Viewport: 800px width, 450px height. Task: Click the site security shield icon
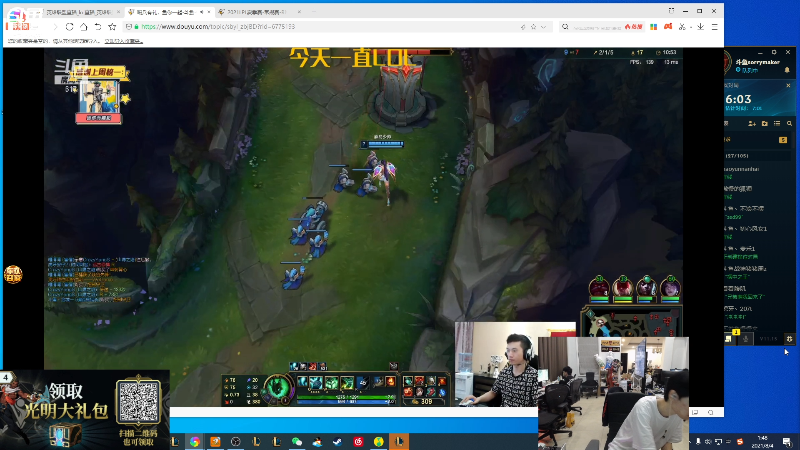coord(129,27)
